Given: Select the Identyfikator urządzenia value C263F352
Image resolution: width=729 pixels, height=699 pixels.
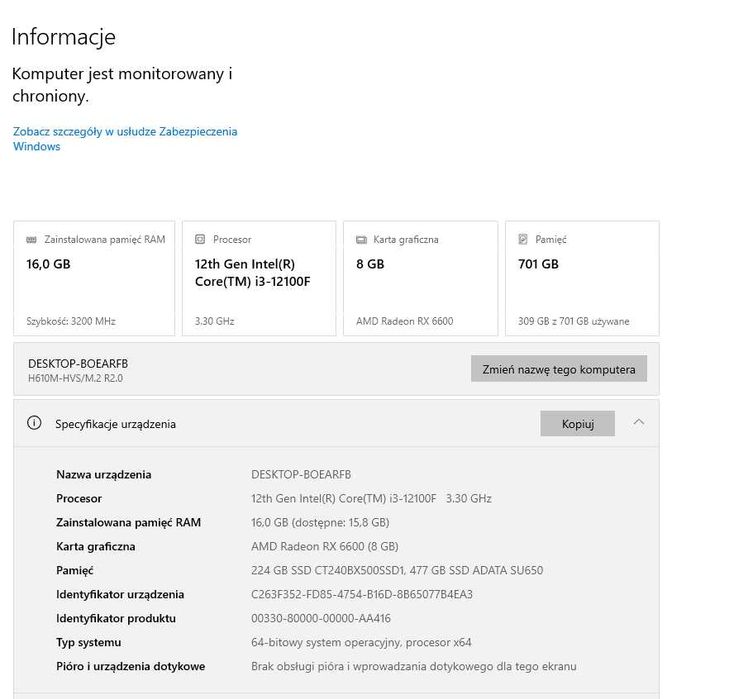Looking at the screenshot, I should pyautogui.click(x=362, y=594).
